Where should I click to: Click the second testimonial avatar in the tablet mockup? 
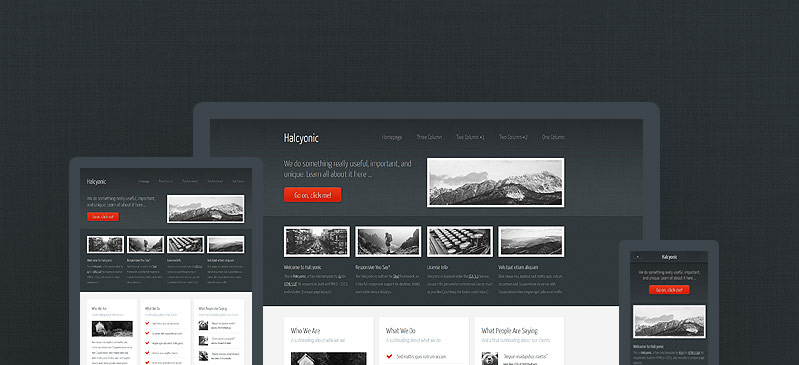pos(203,341)
